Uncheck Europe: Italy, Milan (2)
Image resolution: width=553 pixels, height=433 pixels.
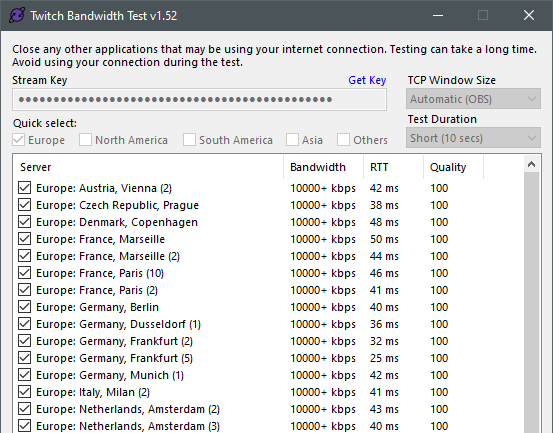tap(24, 392)
